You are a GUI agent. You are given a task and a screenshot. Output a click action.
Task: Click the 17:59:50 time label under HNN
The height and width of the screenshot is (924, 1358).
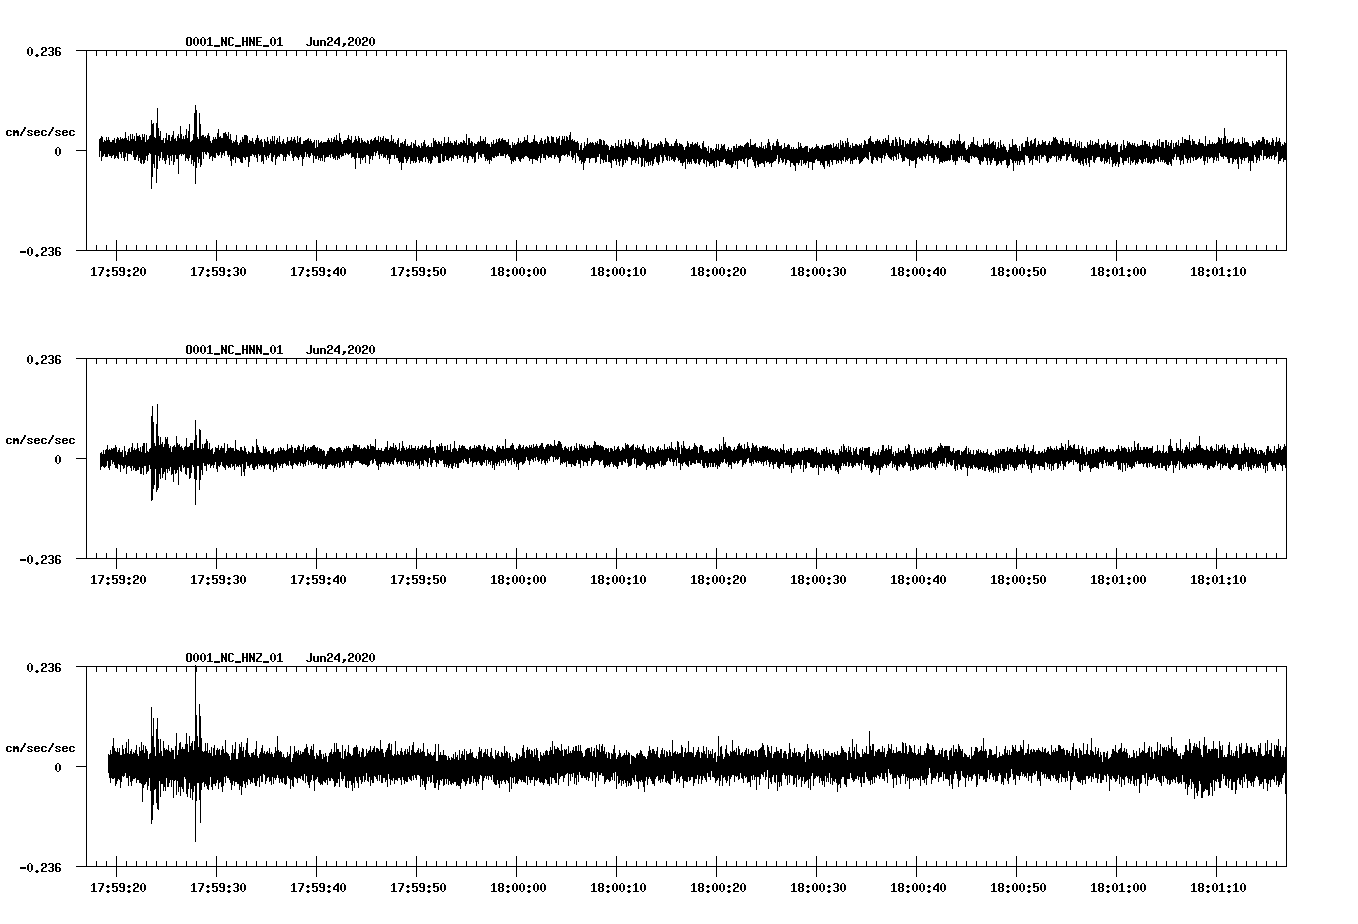(418, 579)
